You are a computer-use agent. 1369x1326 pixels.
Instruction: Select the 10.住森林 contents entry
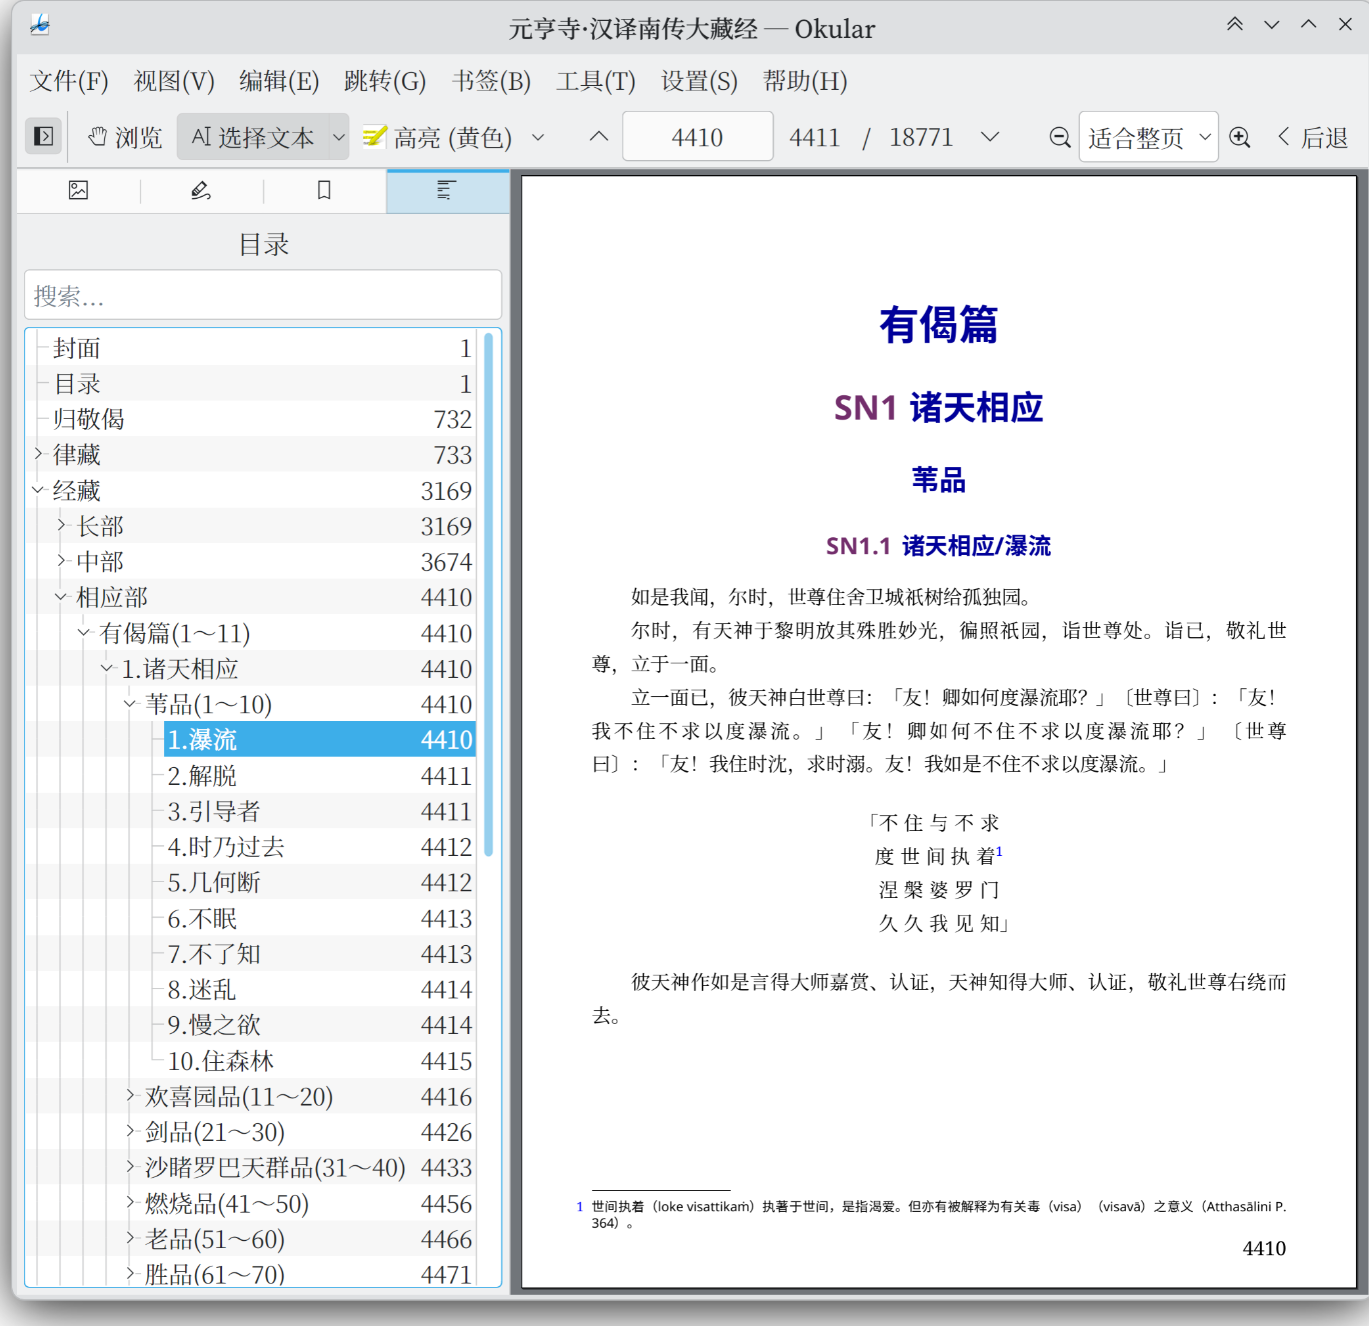pyautogui.click(x=319, y=1061)
